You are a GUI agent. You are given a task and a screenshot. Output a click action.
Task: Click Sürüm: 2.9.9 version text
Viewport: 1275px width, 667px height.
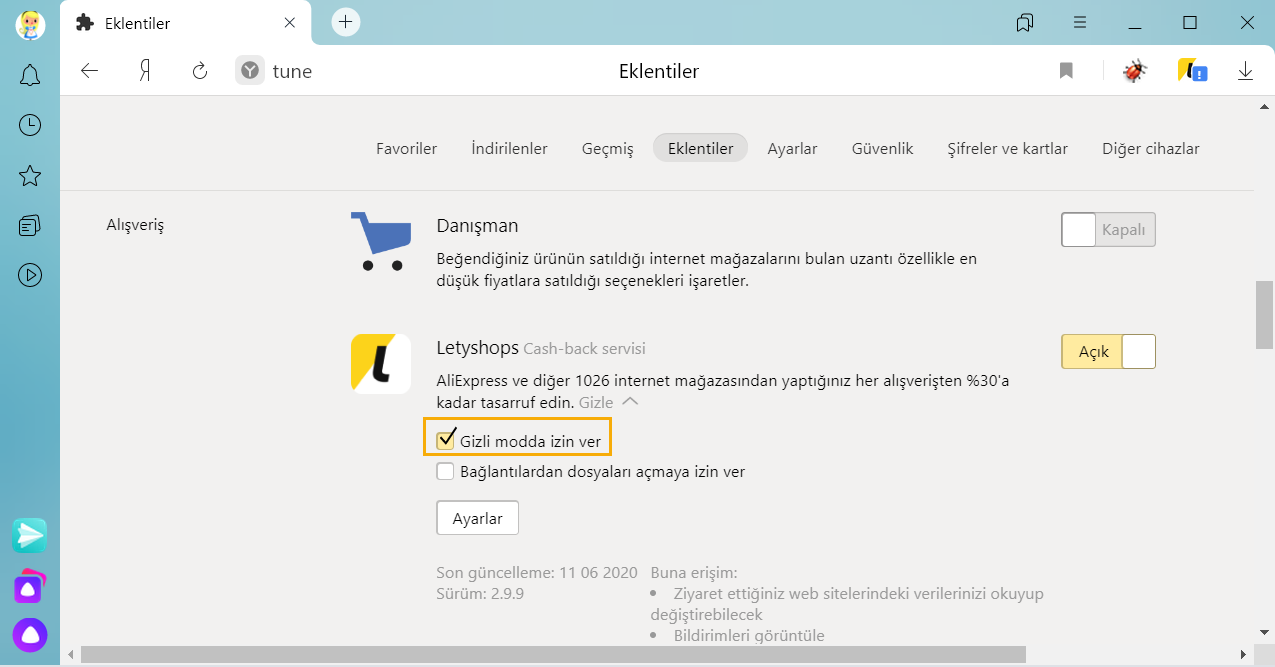(x=481, y=593)
